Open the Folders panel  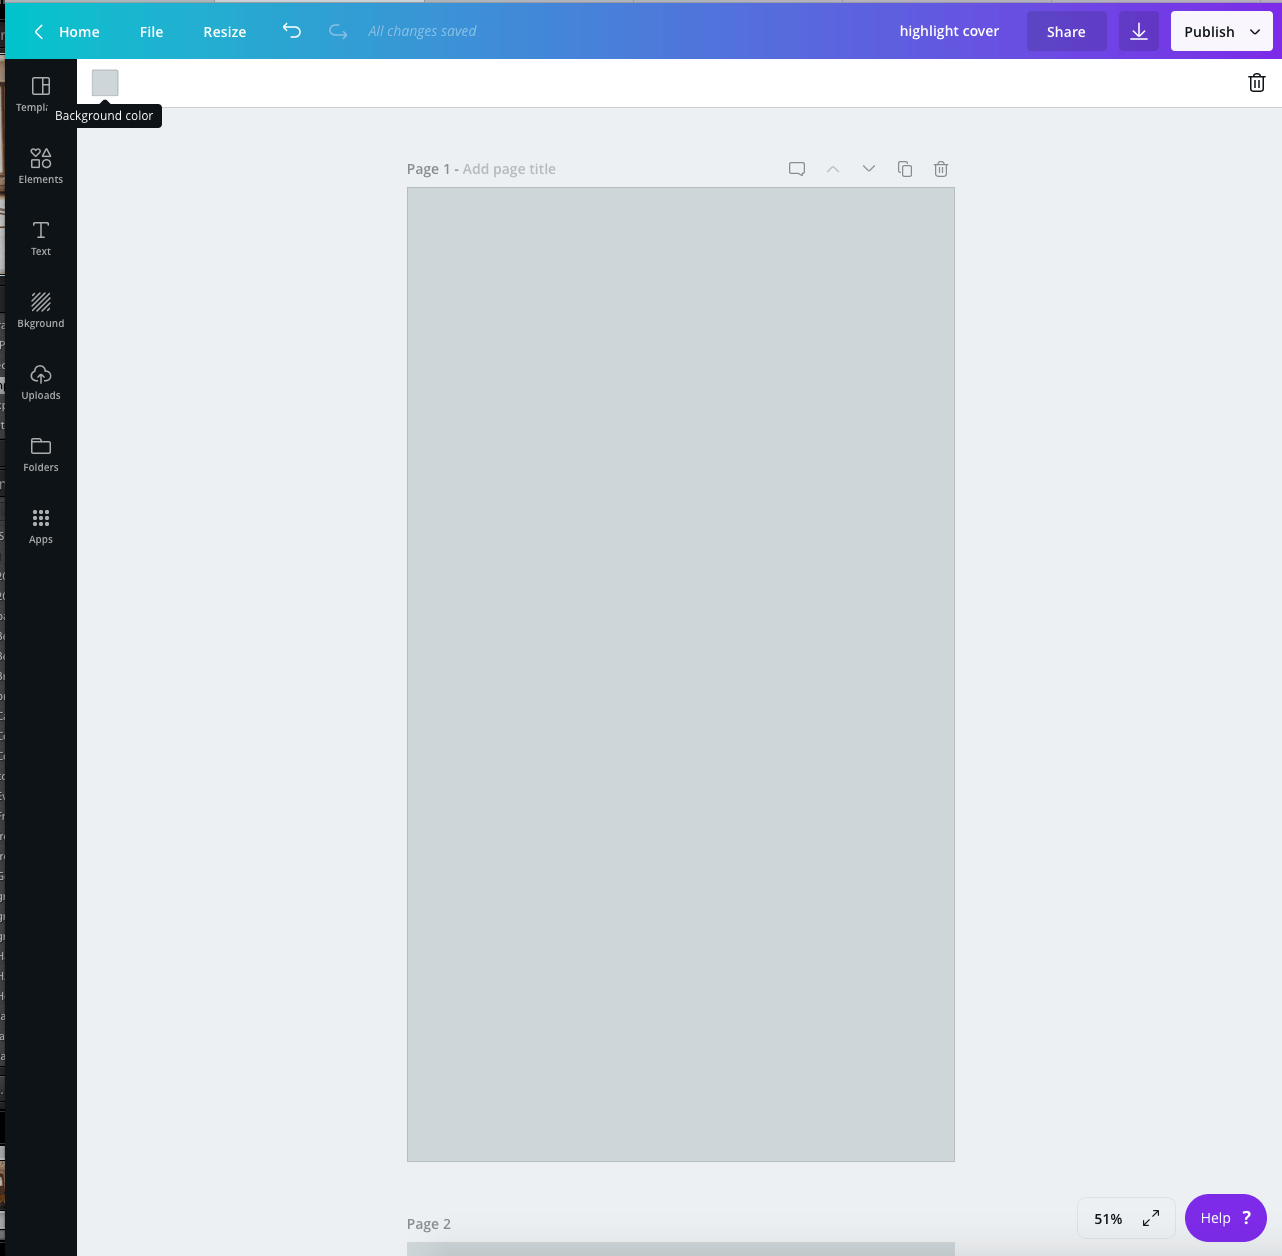coord(40,454)
